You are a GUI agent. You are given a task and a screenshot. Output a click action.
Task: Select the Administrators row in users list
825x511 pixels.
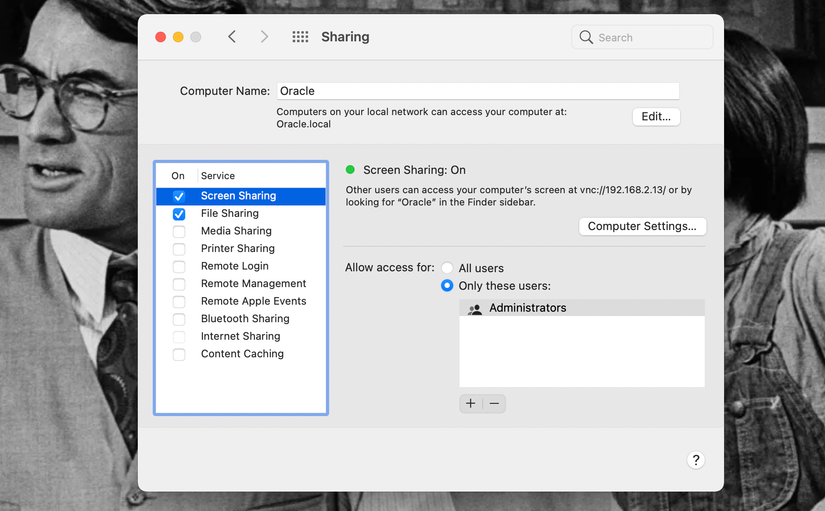tap(581, 308)
